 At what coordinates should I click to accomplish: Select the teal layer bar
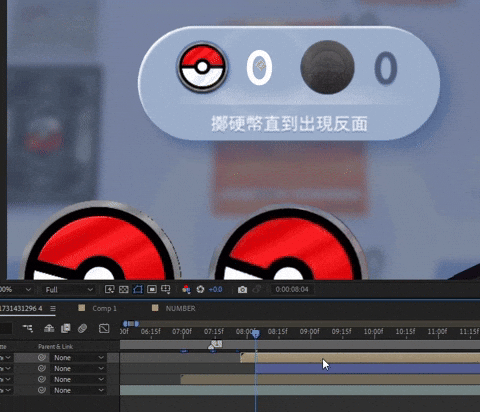[x=300, y=390]
